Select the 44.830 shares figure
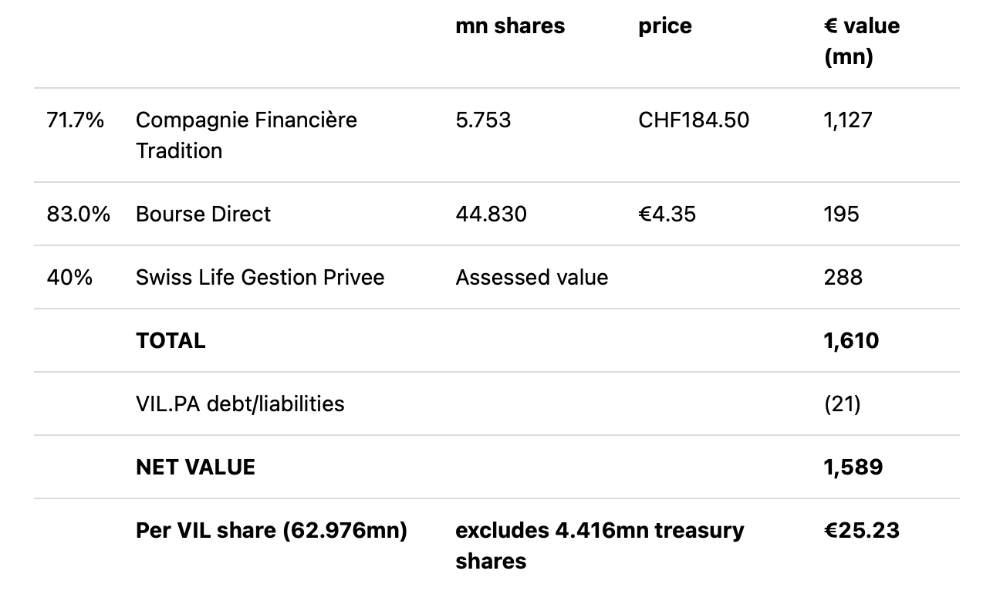 (x=491, y=214)
